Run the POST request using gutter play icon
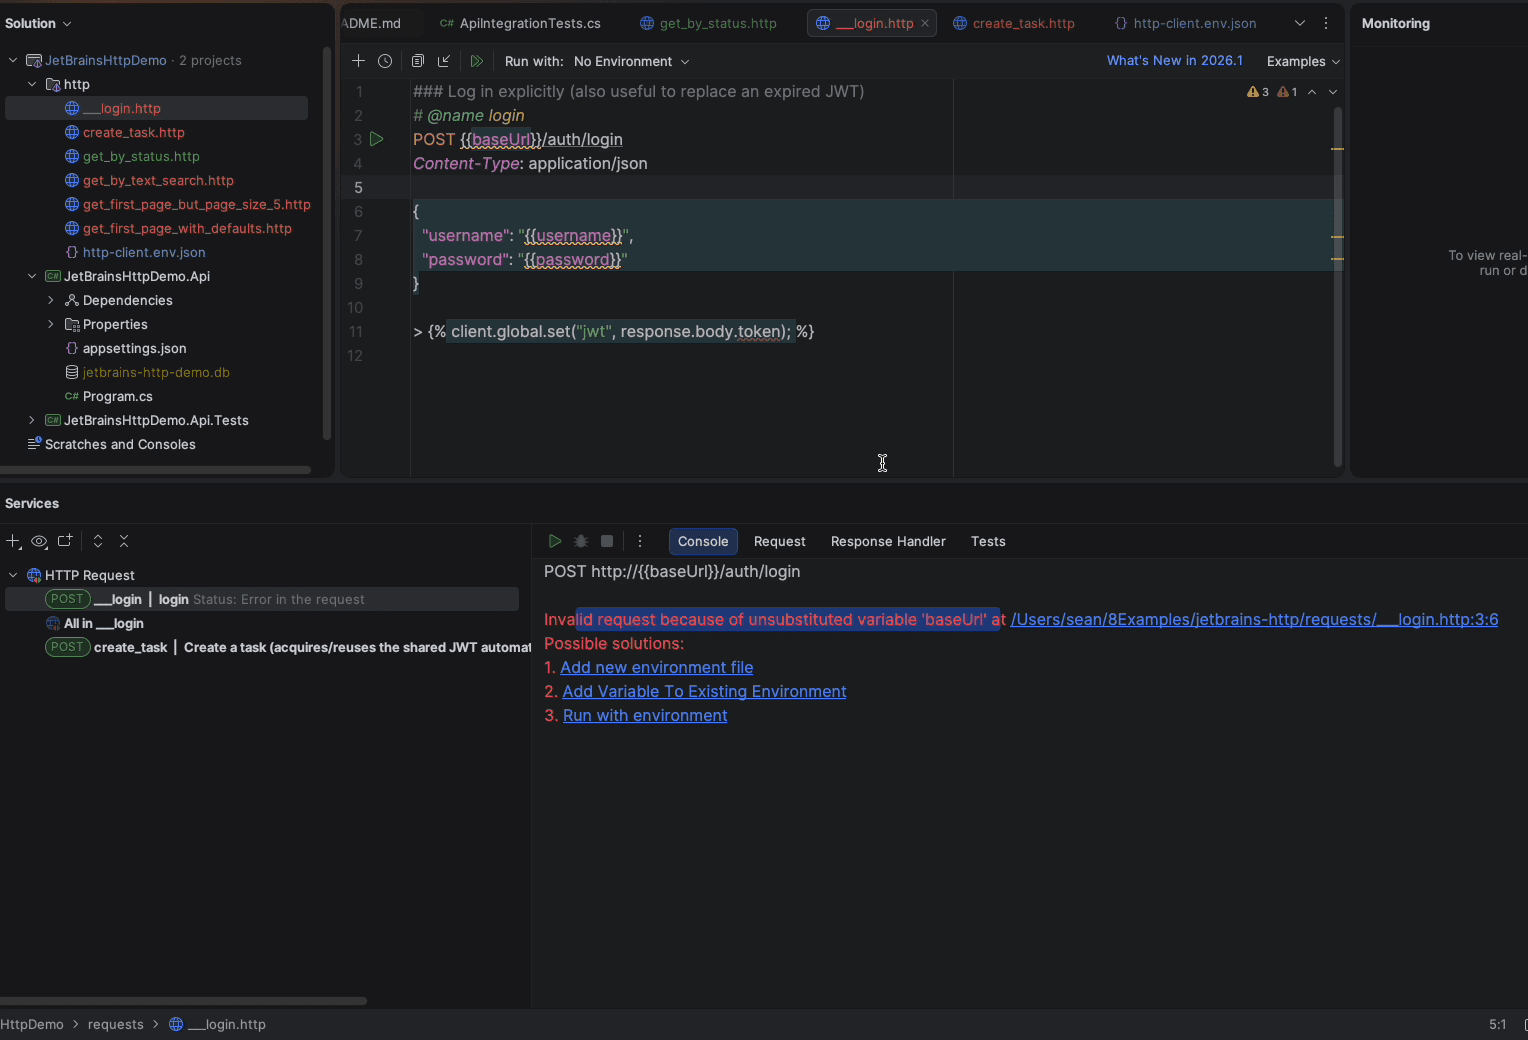The width and height of the screenshot is (1528, 1040). [377, 139]
